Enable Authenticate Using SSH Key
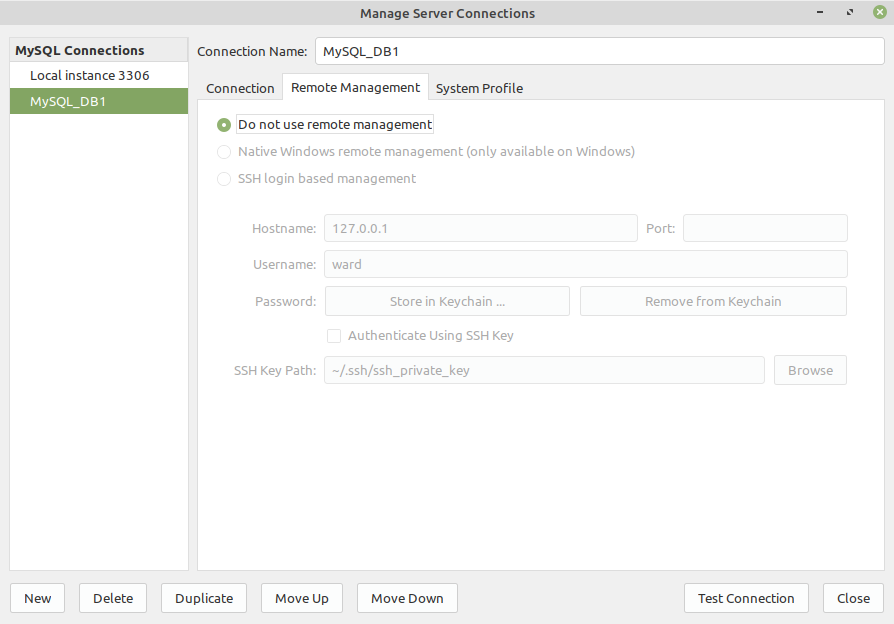894x624 pixels. [x=334, y=335]
